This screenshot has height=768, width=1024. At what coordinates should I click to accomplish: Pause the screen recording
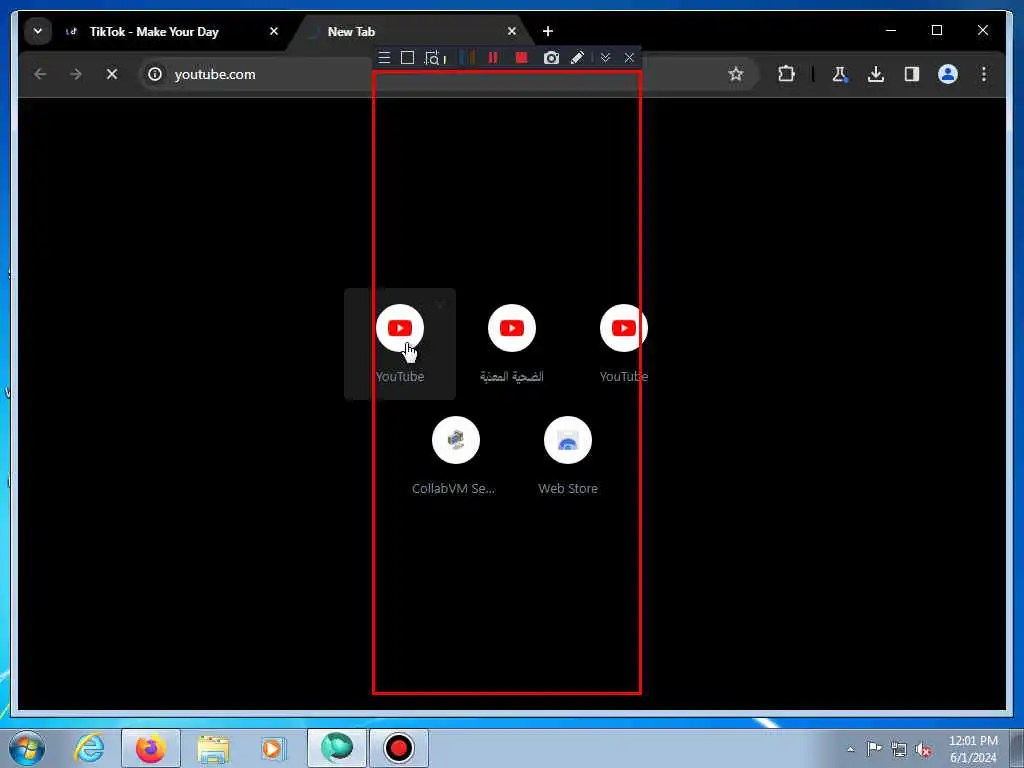[493, 57]
